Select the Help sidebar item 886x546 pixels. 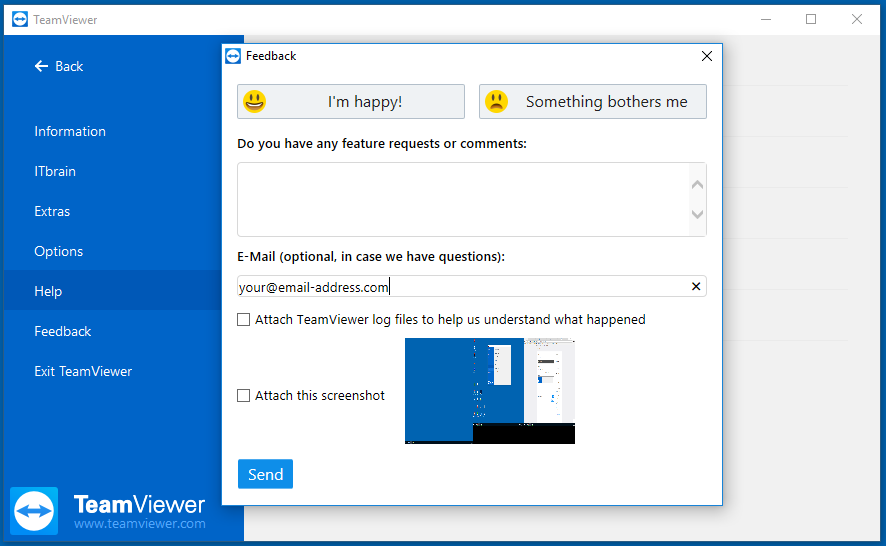112,291
